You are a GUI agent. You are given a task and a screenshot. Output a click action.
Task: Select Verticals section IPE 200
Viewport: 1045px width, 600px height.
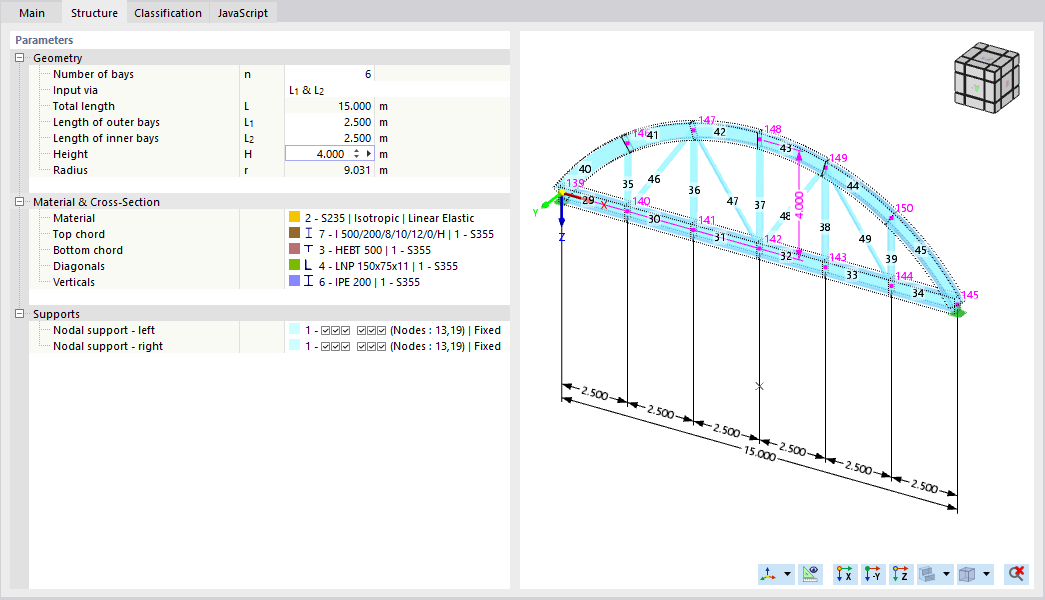click(x=369, y=282)
